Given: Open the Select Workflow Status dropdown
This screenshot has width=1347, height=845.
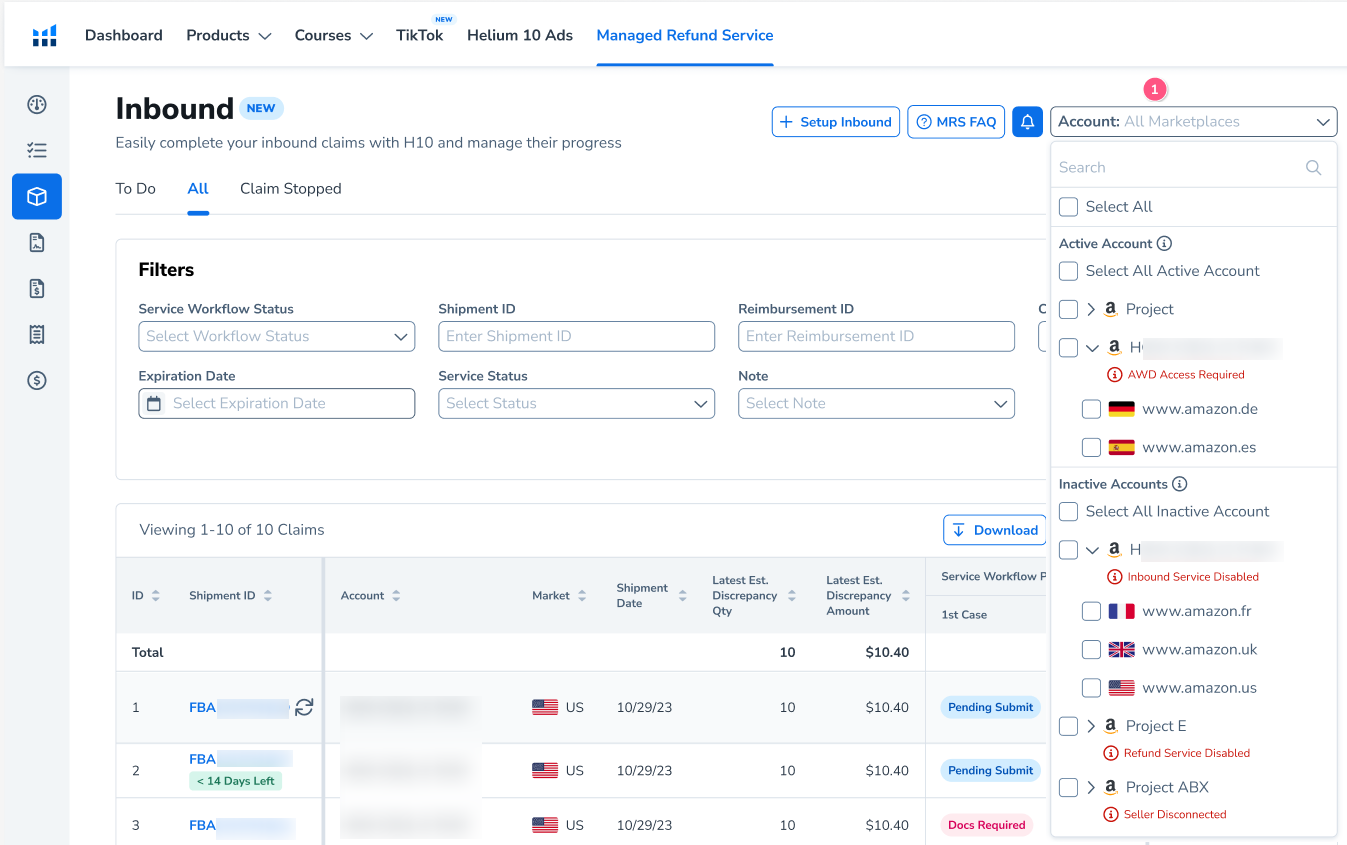Looking at the screenshot, I should [x=277, y=337].
